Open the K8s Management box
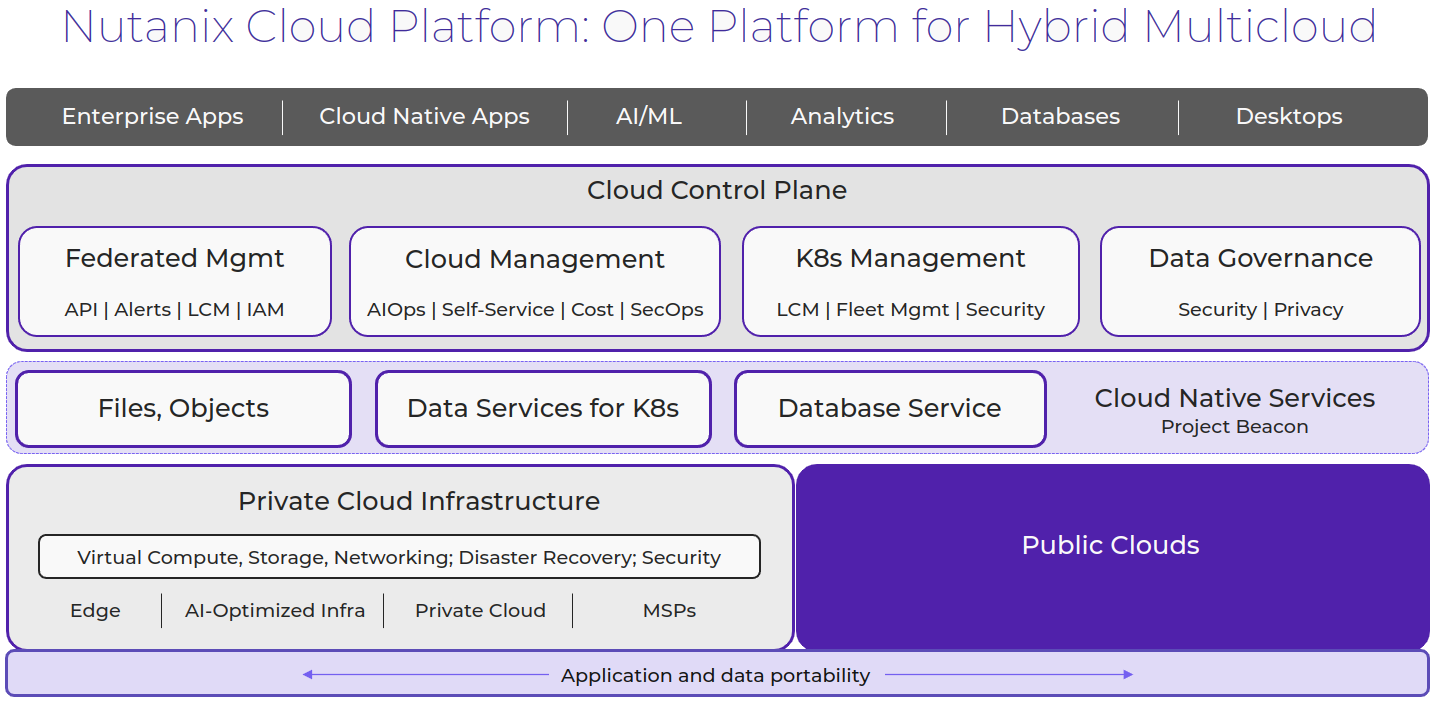 910,281
